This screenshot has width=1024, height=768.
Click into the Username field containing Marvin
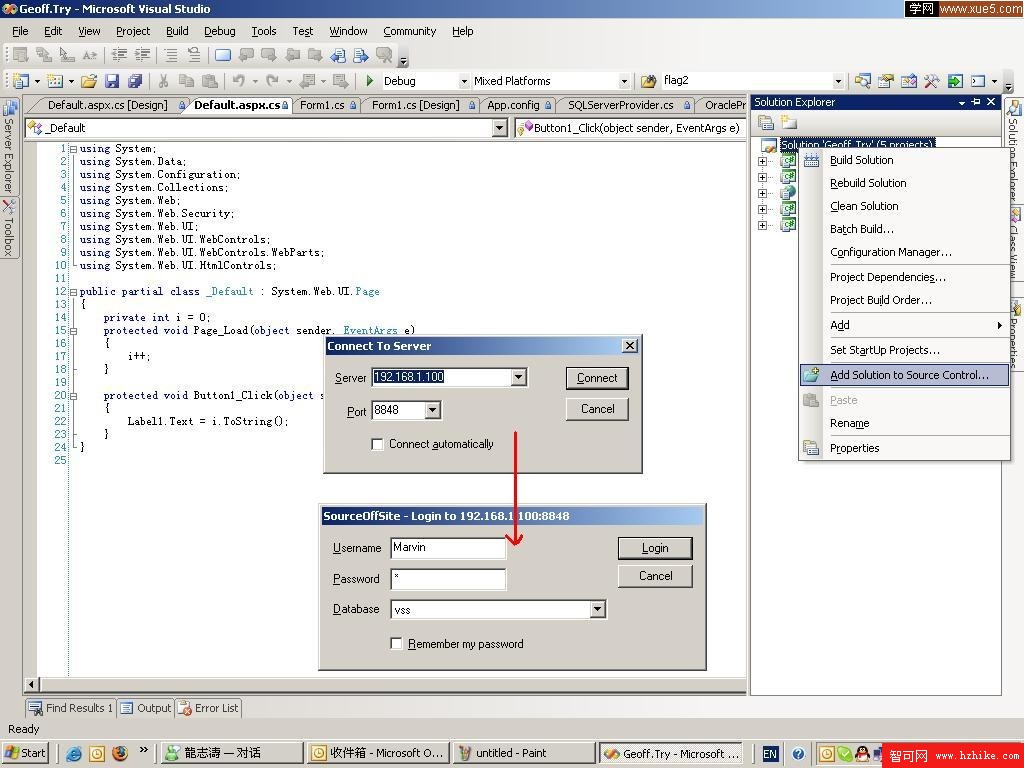pyautogui.click(x=448, y=548)
